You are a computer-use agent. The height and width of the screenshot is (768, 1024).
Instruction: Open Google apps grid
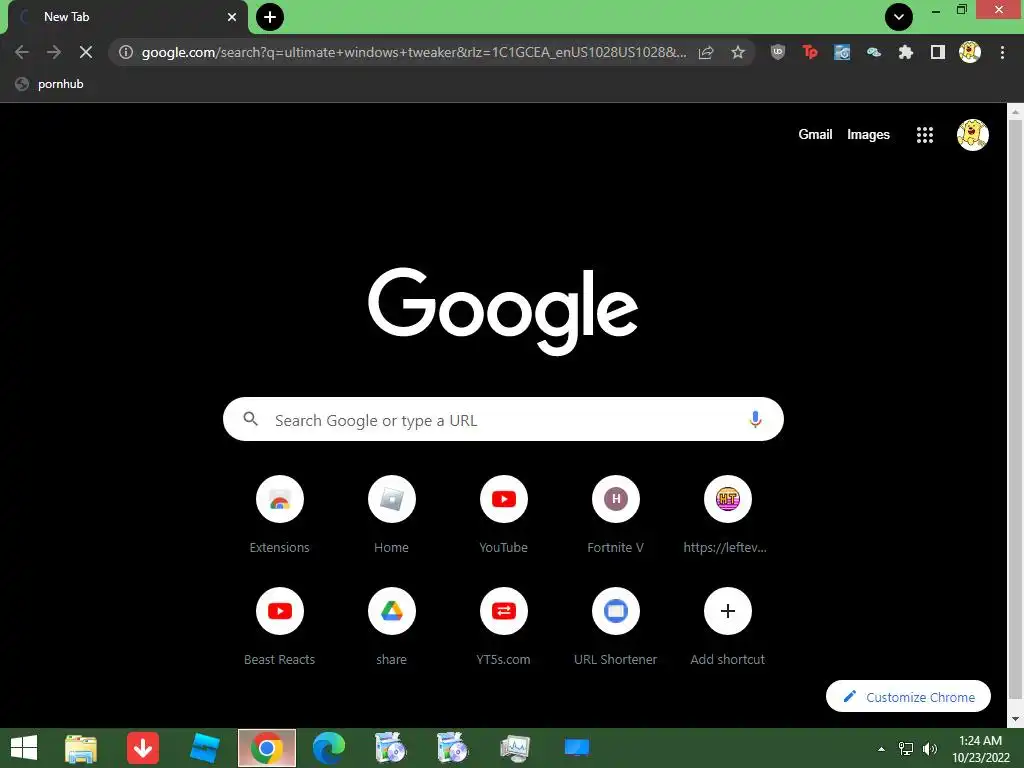click(x=925, y=135)
